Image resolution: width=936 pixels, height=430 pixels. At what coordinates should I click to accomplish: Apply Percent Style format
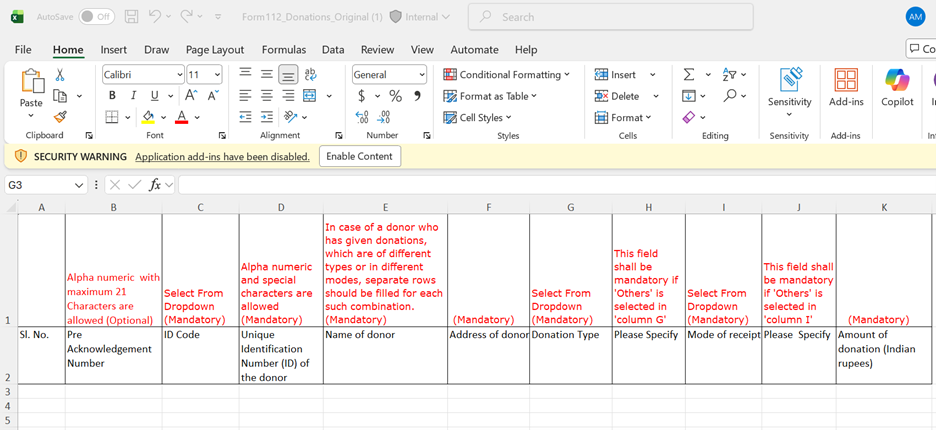click(x=395, y=96)
